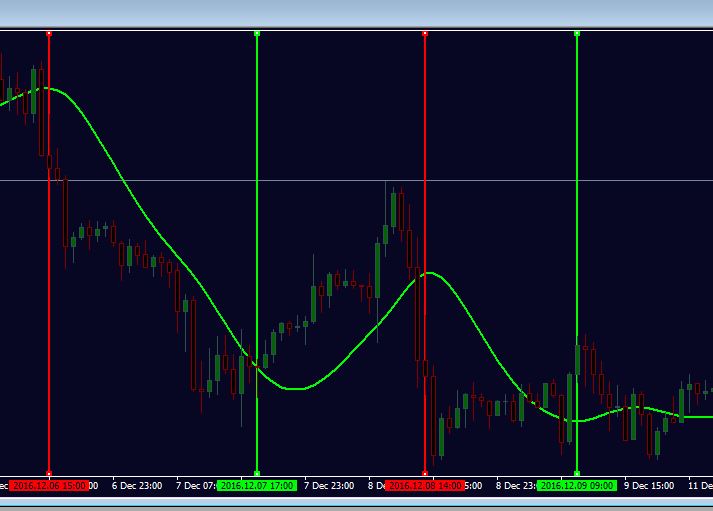Click the green curve's lowest trough
Image resolution: width=713 pixels, height=511 pixels.
pyautogui.click(x=577, y=421)
